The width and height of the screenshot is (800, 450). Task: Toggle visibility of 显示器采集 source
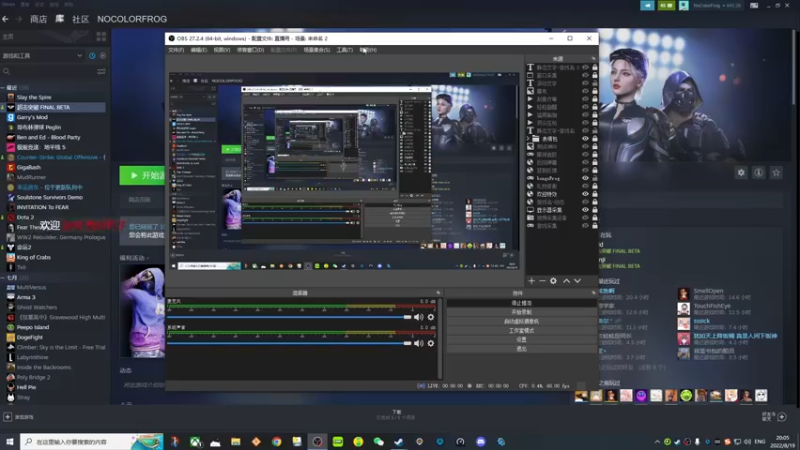[585, 210]
